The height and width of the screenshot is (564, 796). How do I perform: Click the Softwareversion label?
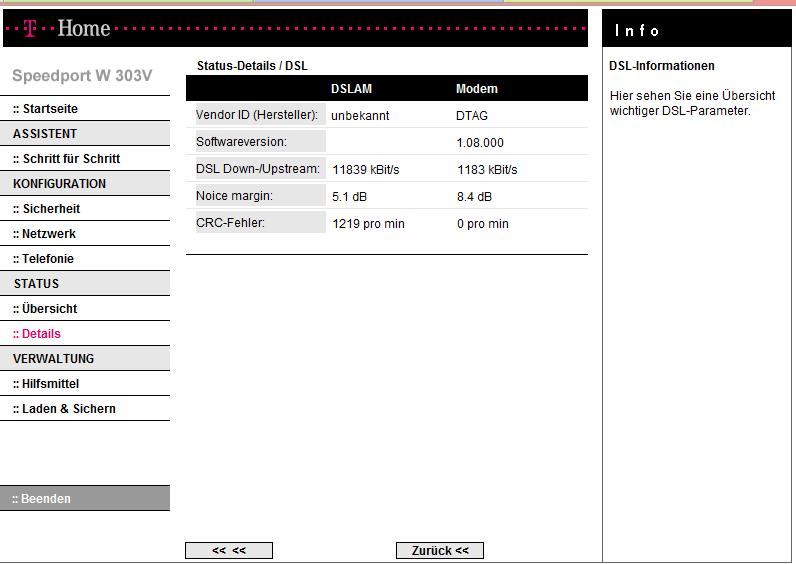241,142
